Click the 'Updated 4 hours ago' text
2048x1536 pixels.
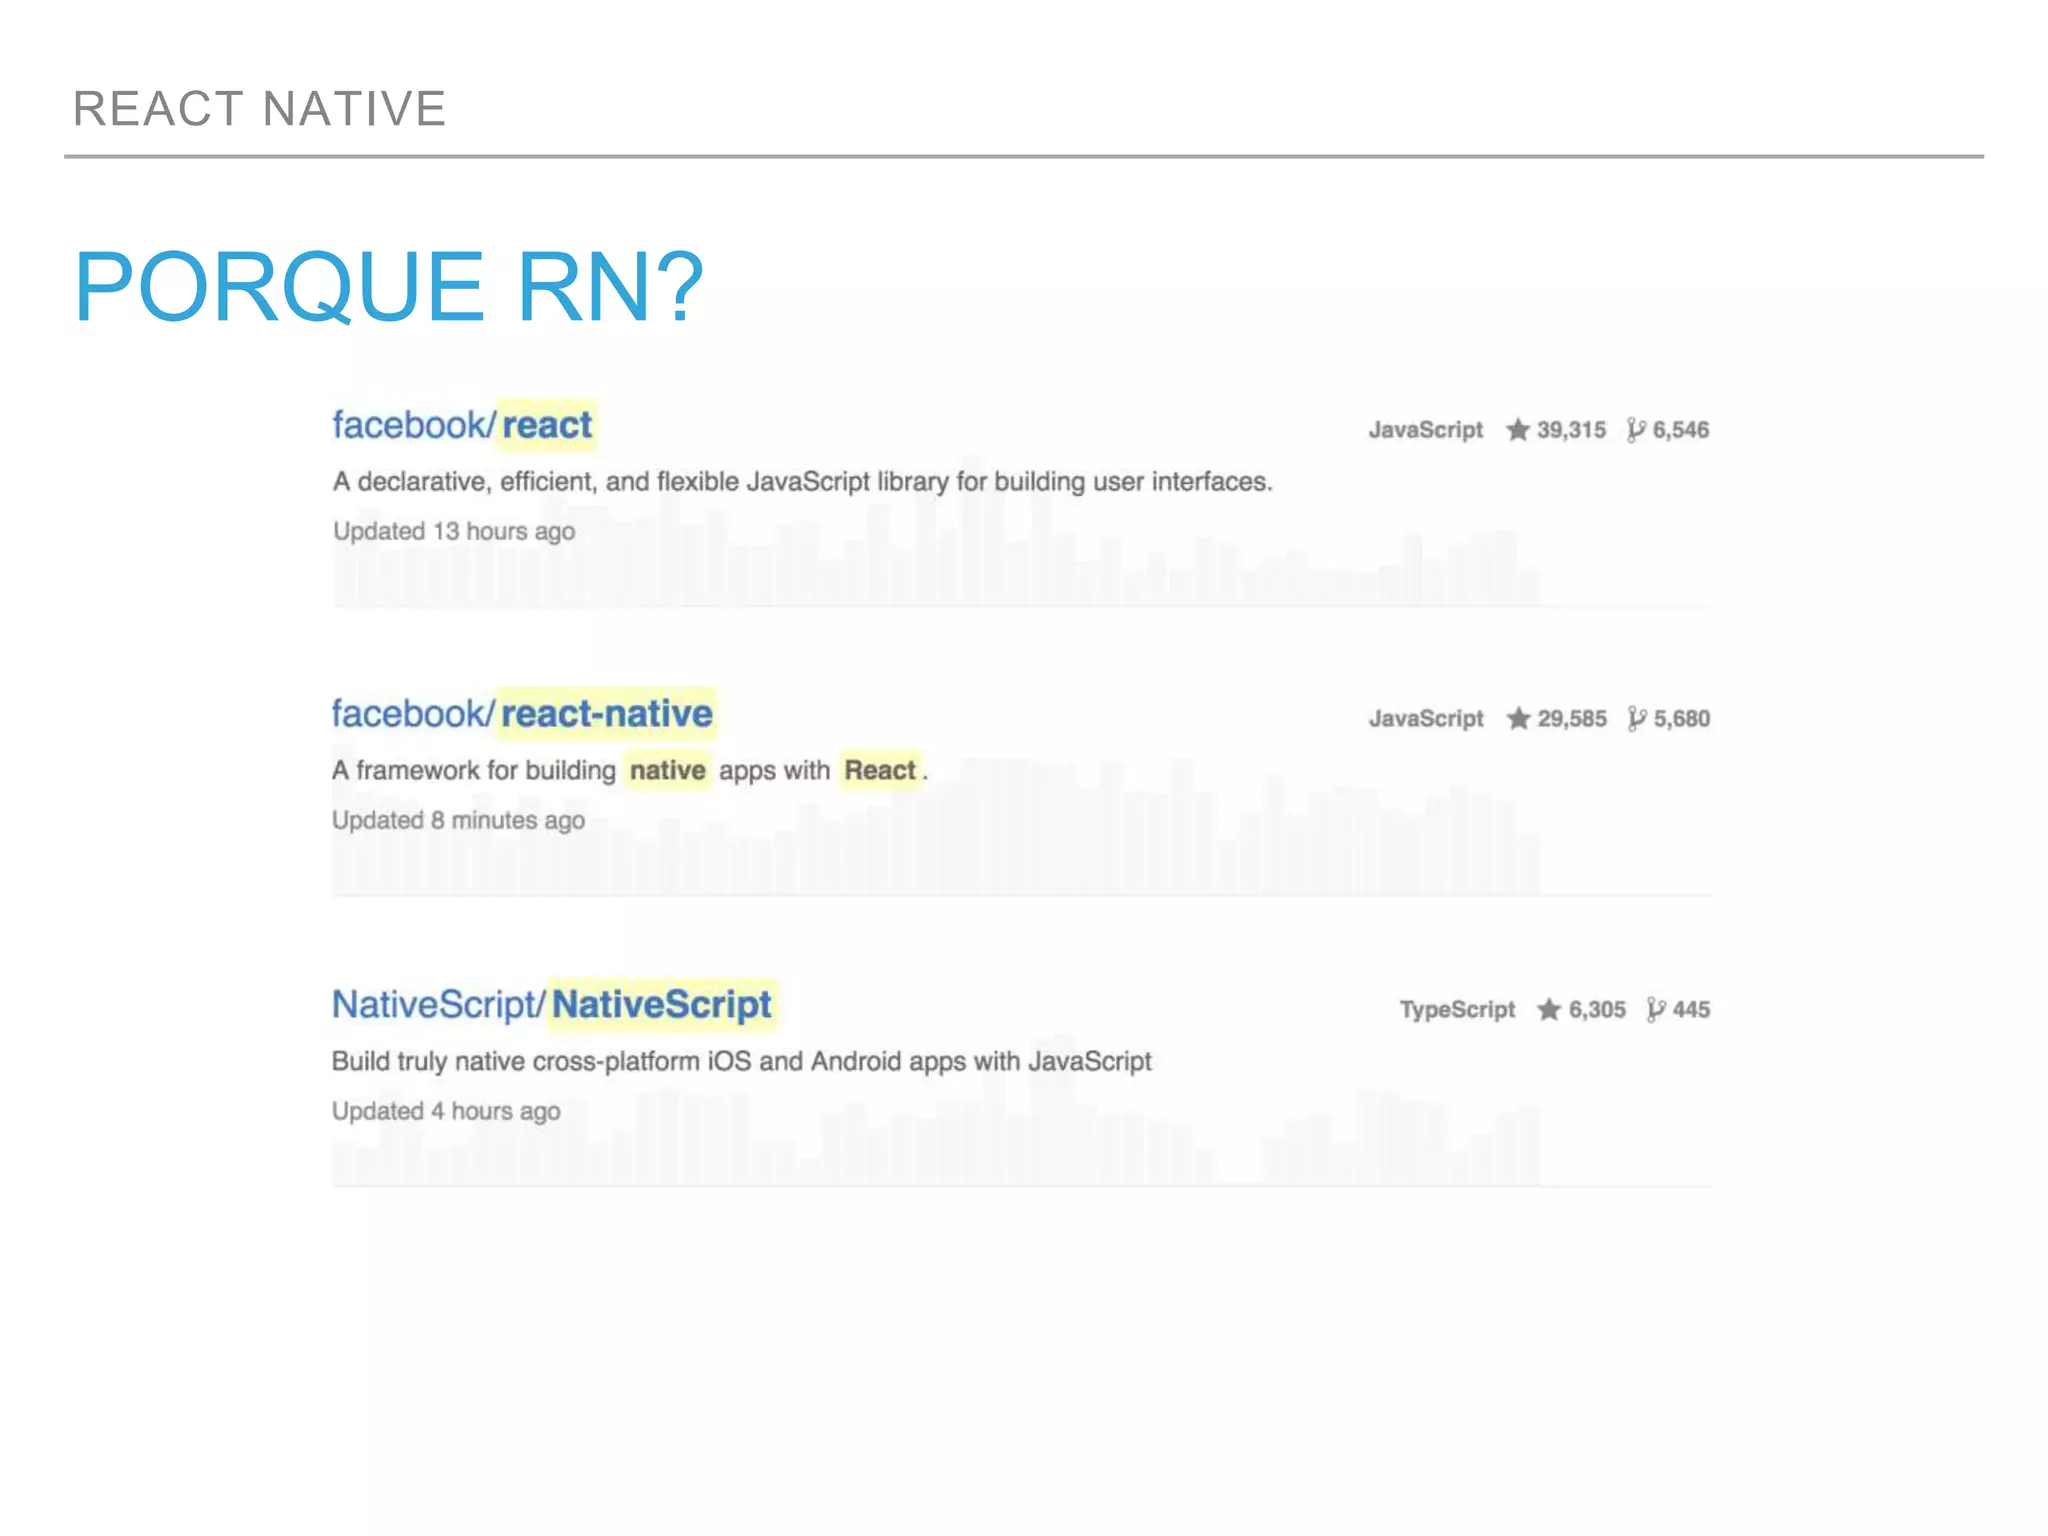(446, 1111)
